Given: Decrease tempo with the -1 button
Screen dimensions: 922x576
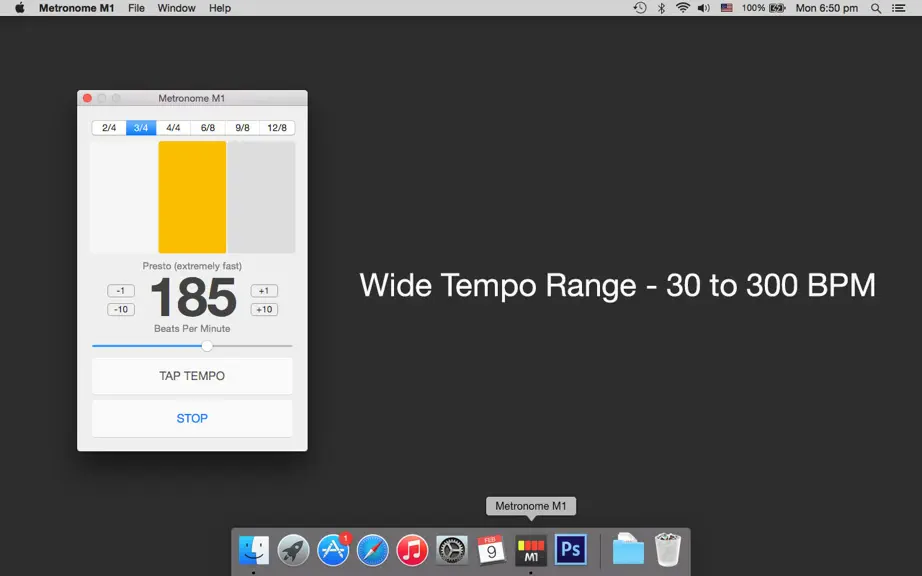Looking at the screenshot, I should click(x=121, y=291).
